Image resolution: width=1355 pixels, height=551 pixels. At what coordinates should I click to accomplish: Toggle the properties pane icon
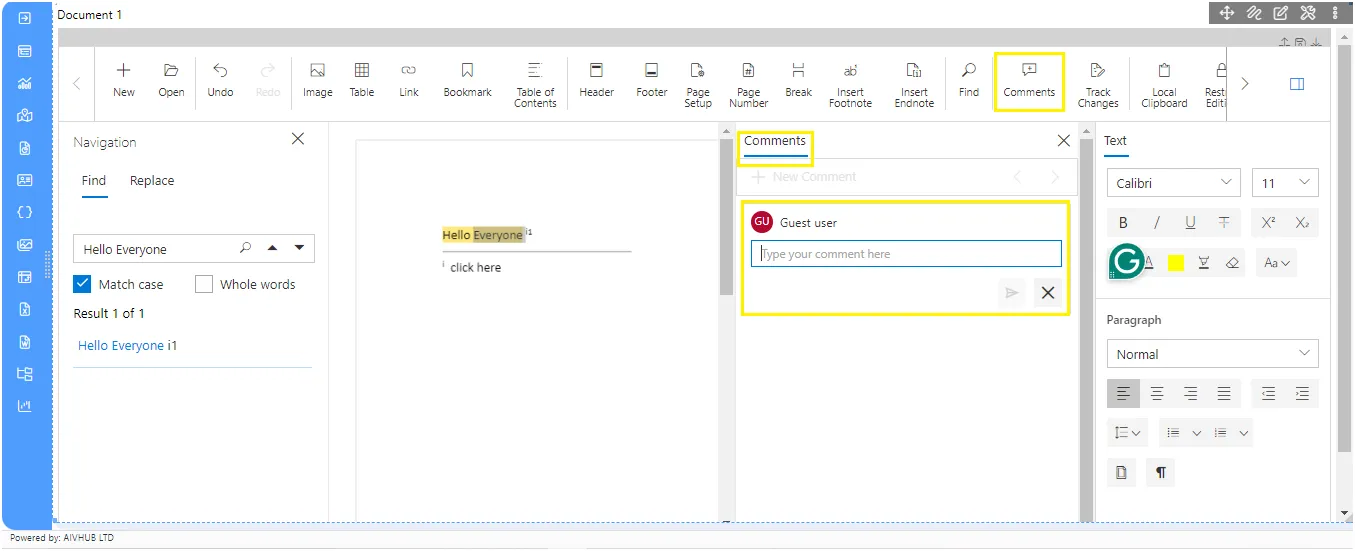coord(1297,84)
